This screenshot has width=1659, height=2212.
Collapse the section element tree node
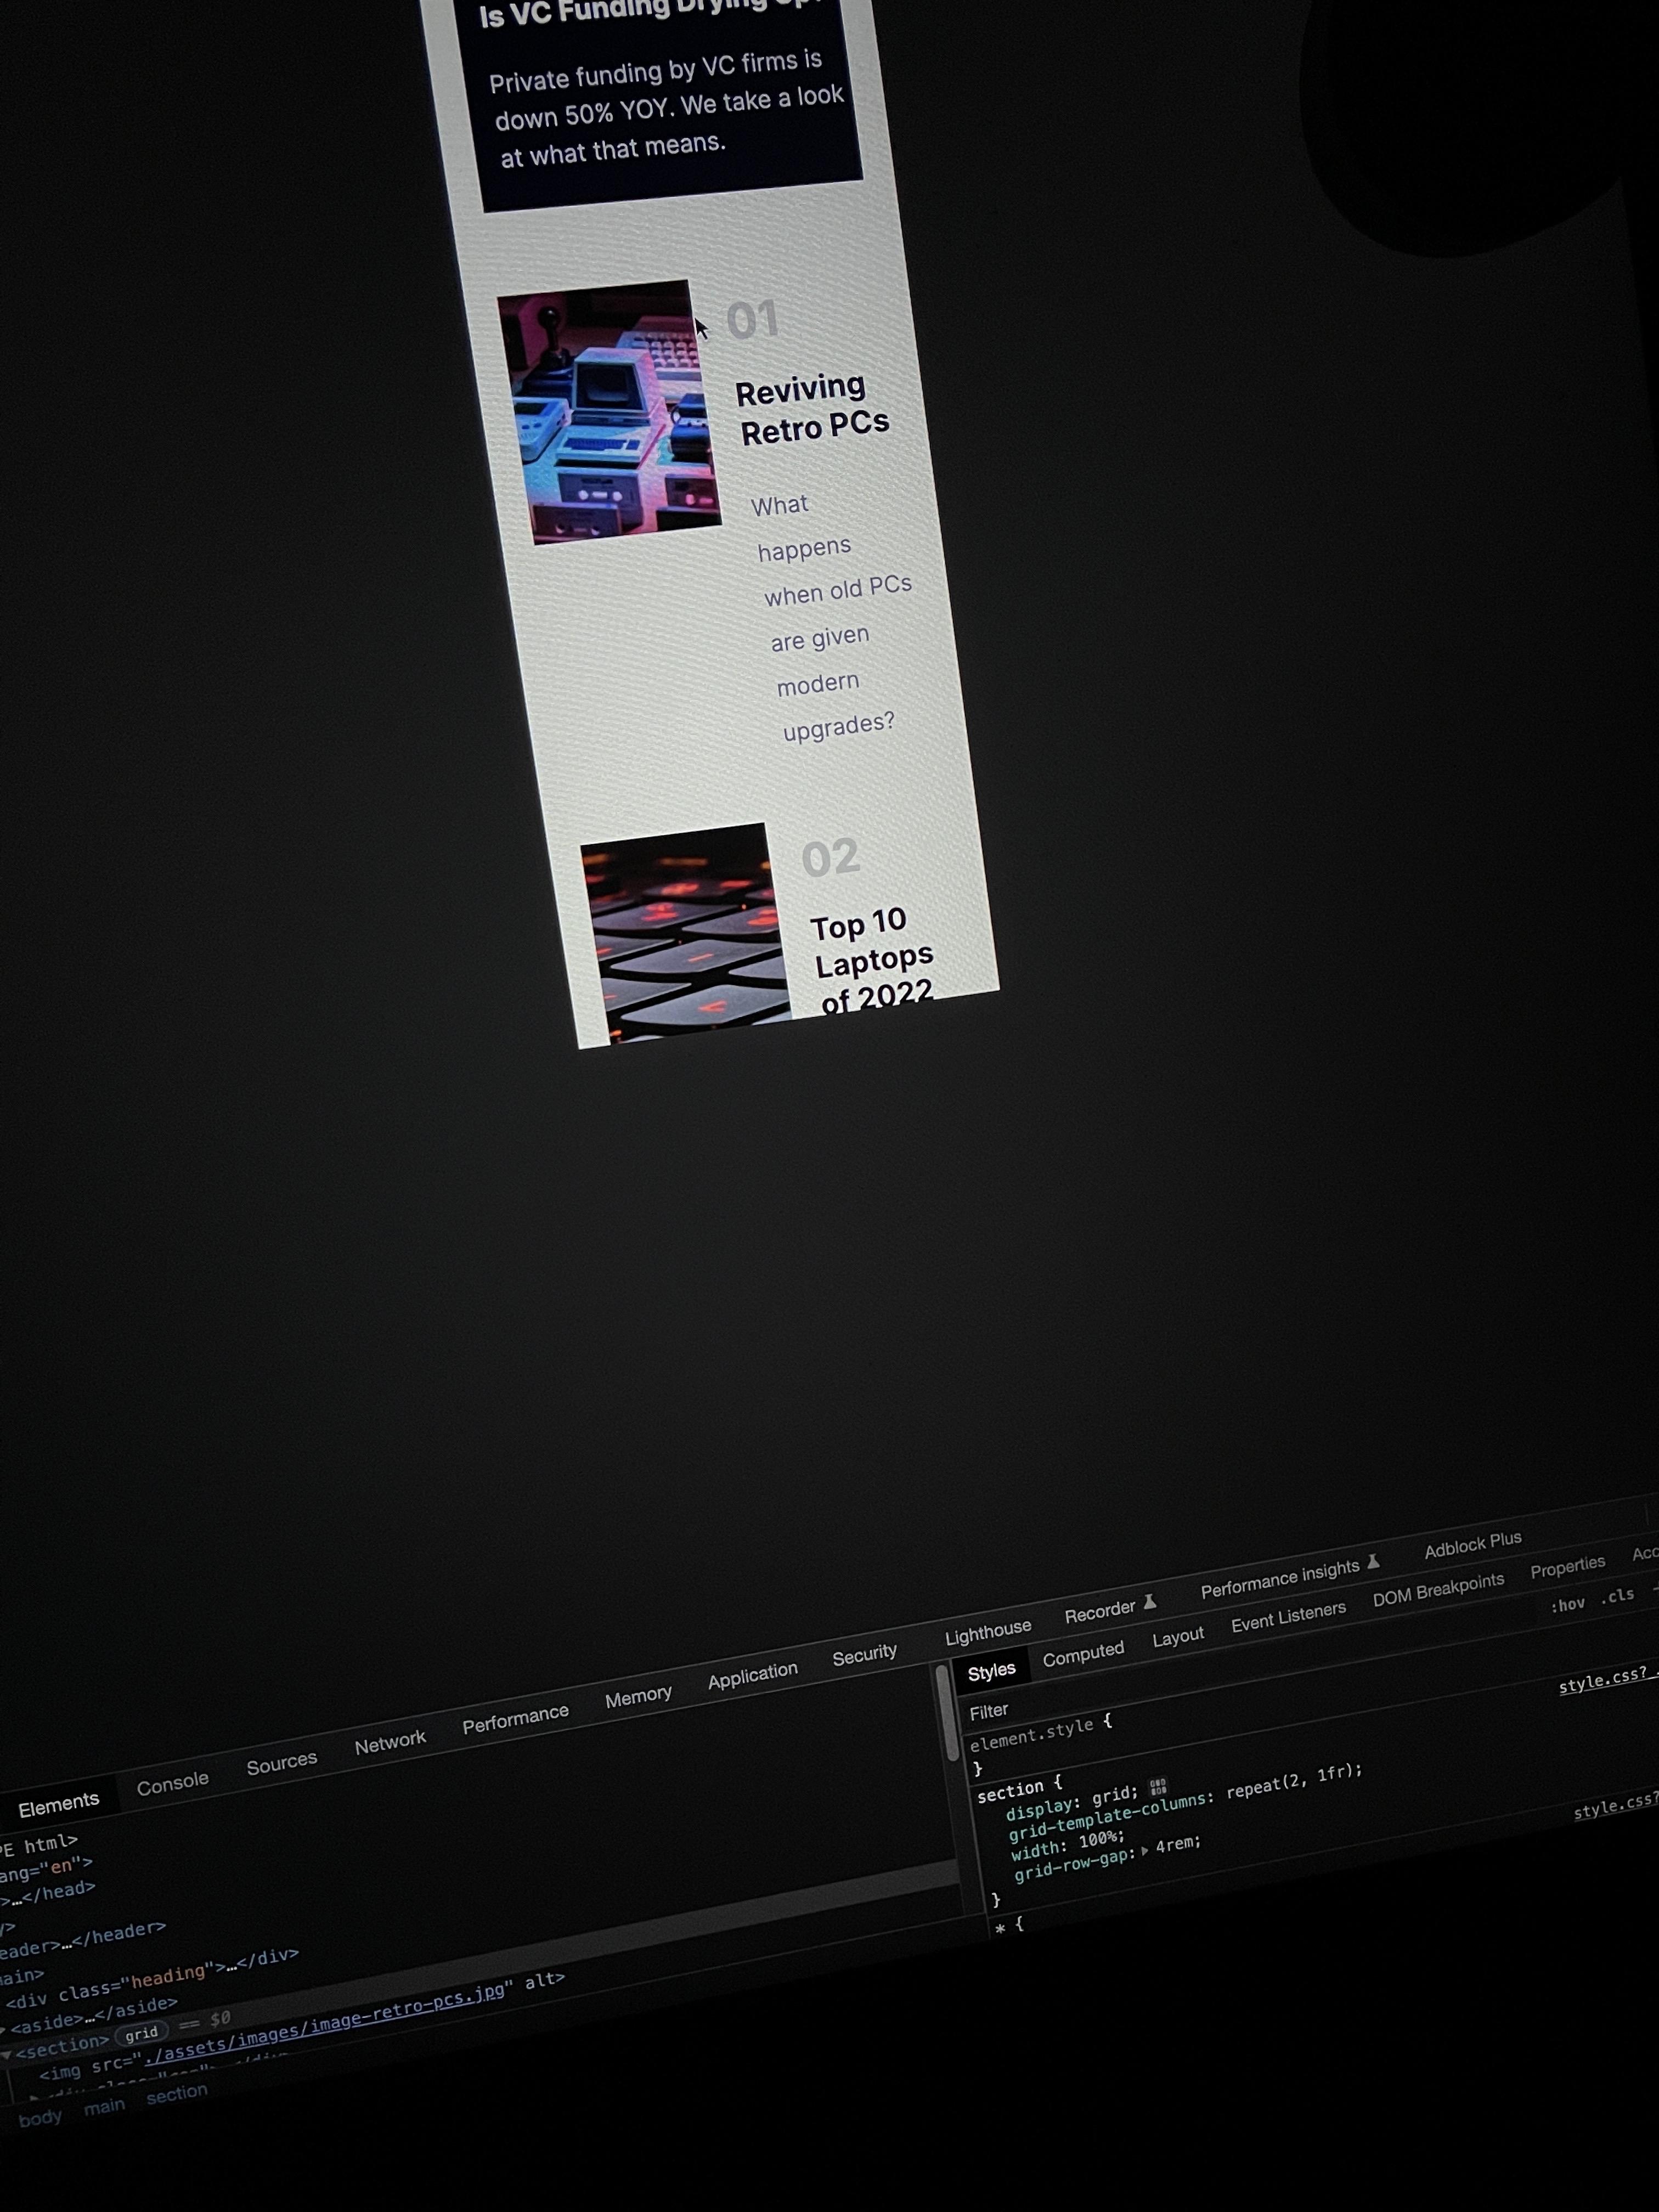click(7, 2055)
